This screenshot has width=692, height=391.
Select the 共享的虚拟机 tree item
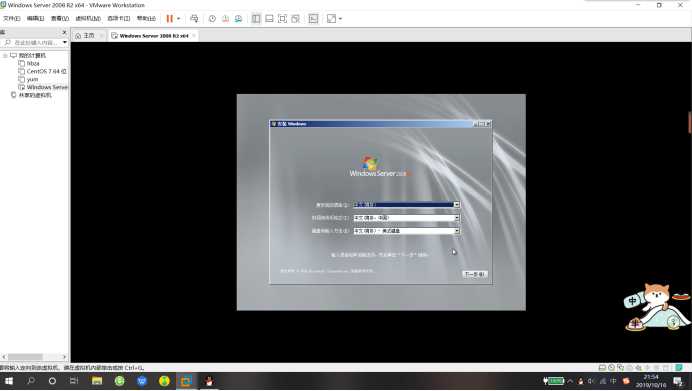(x=35, y=95)
